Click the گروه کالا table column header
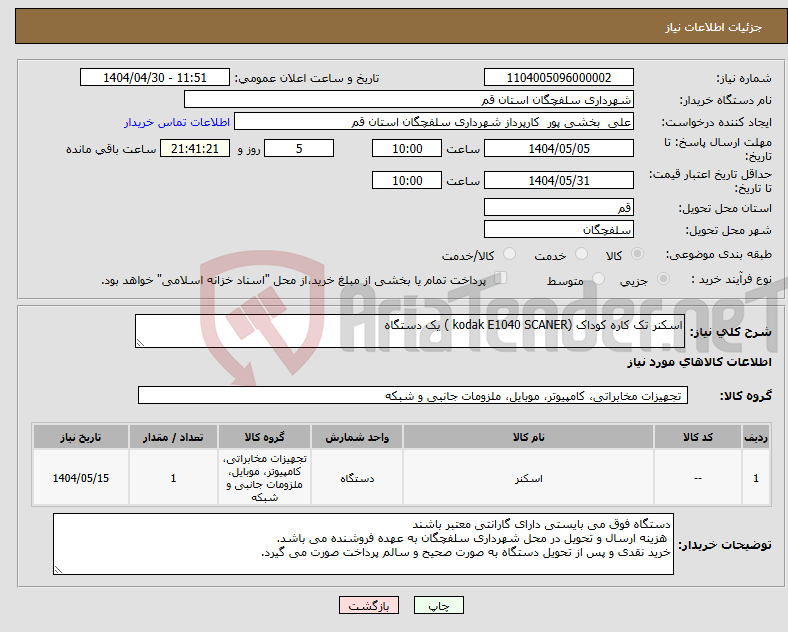 tap(264, 437)
